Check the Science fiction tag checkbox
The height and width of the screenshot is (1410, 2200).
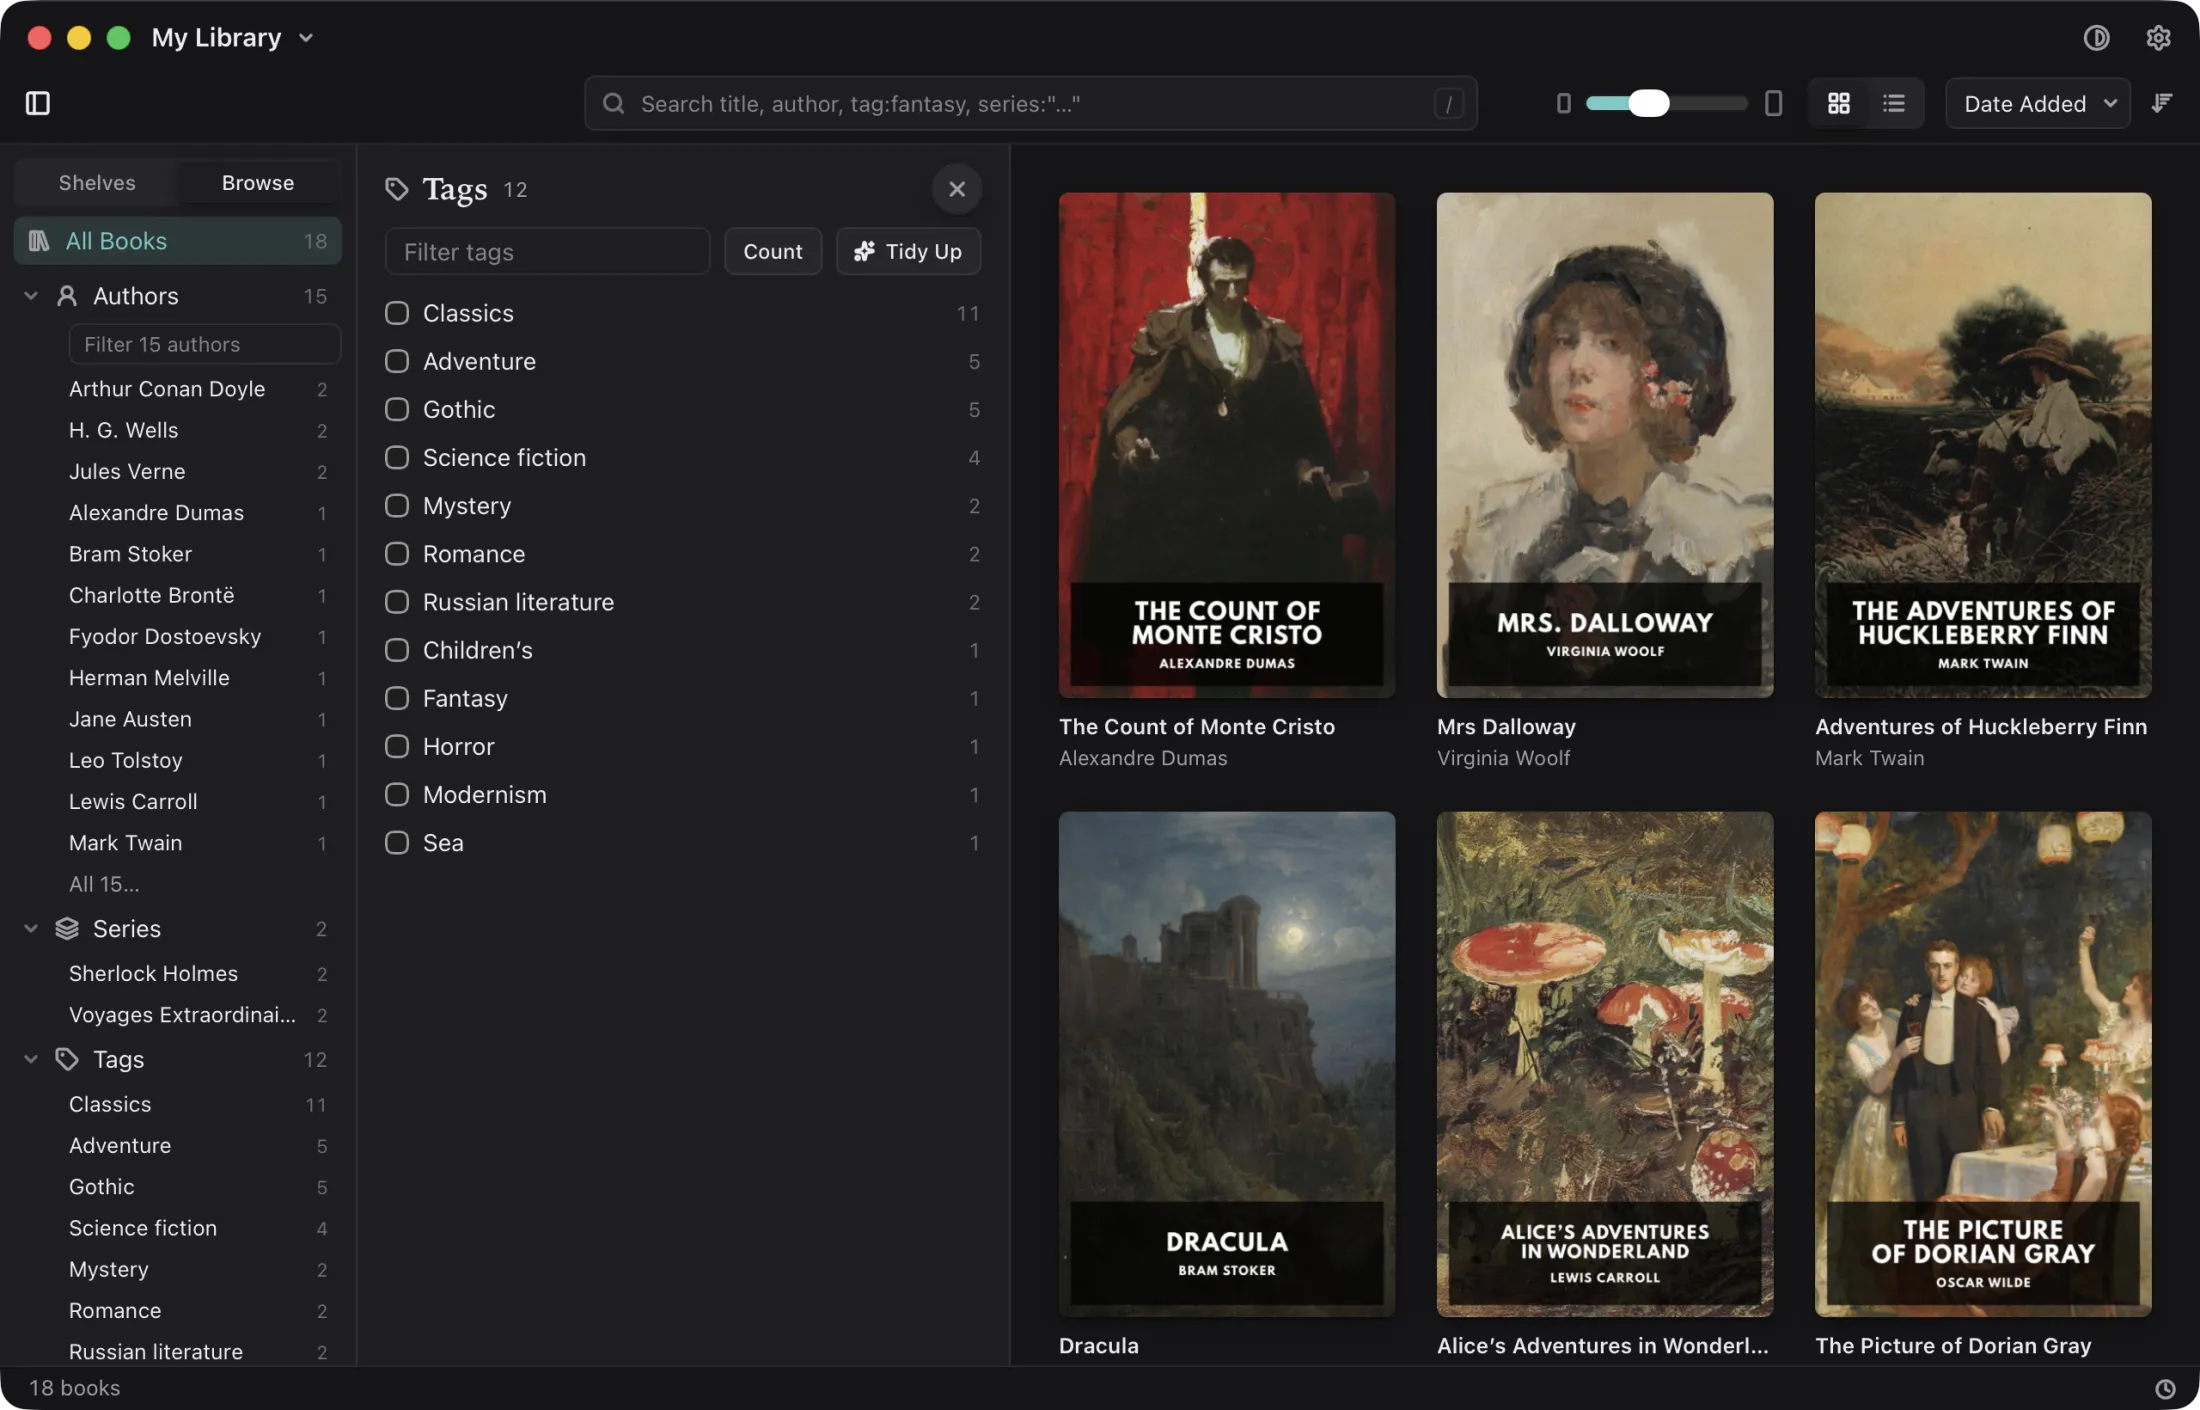pyautogui.click(x=397, y=457)
